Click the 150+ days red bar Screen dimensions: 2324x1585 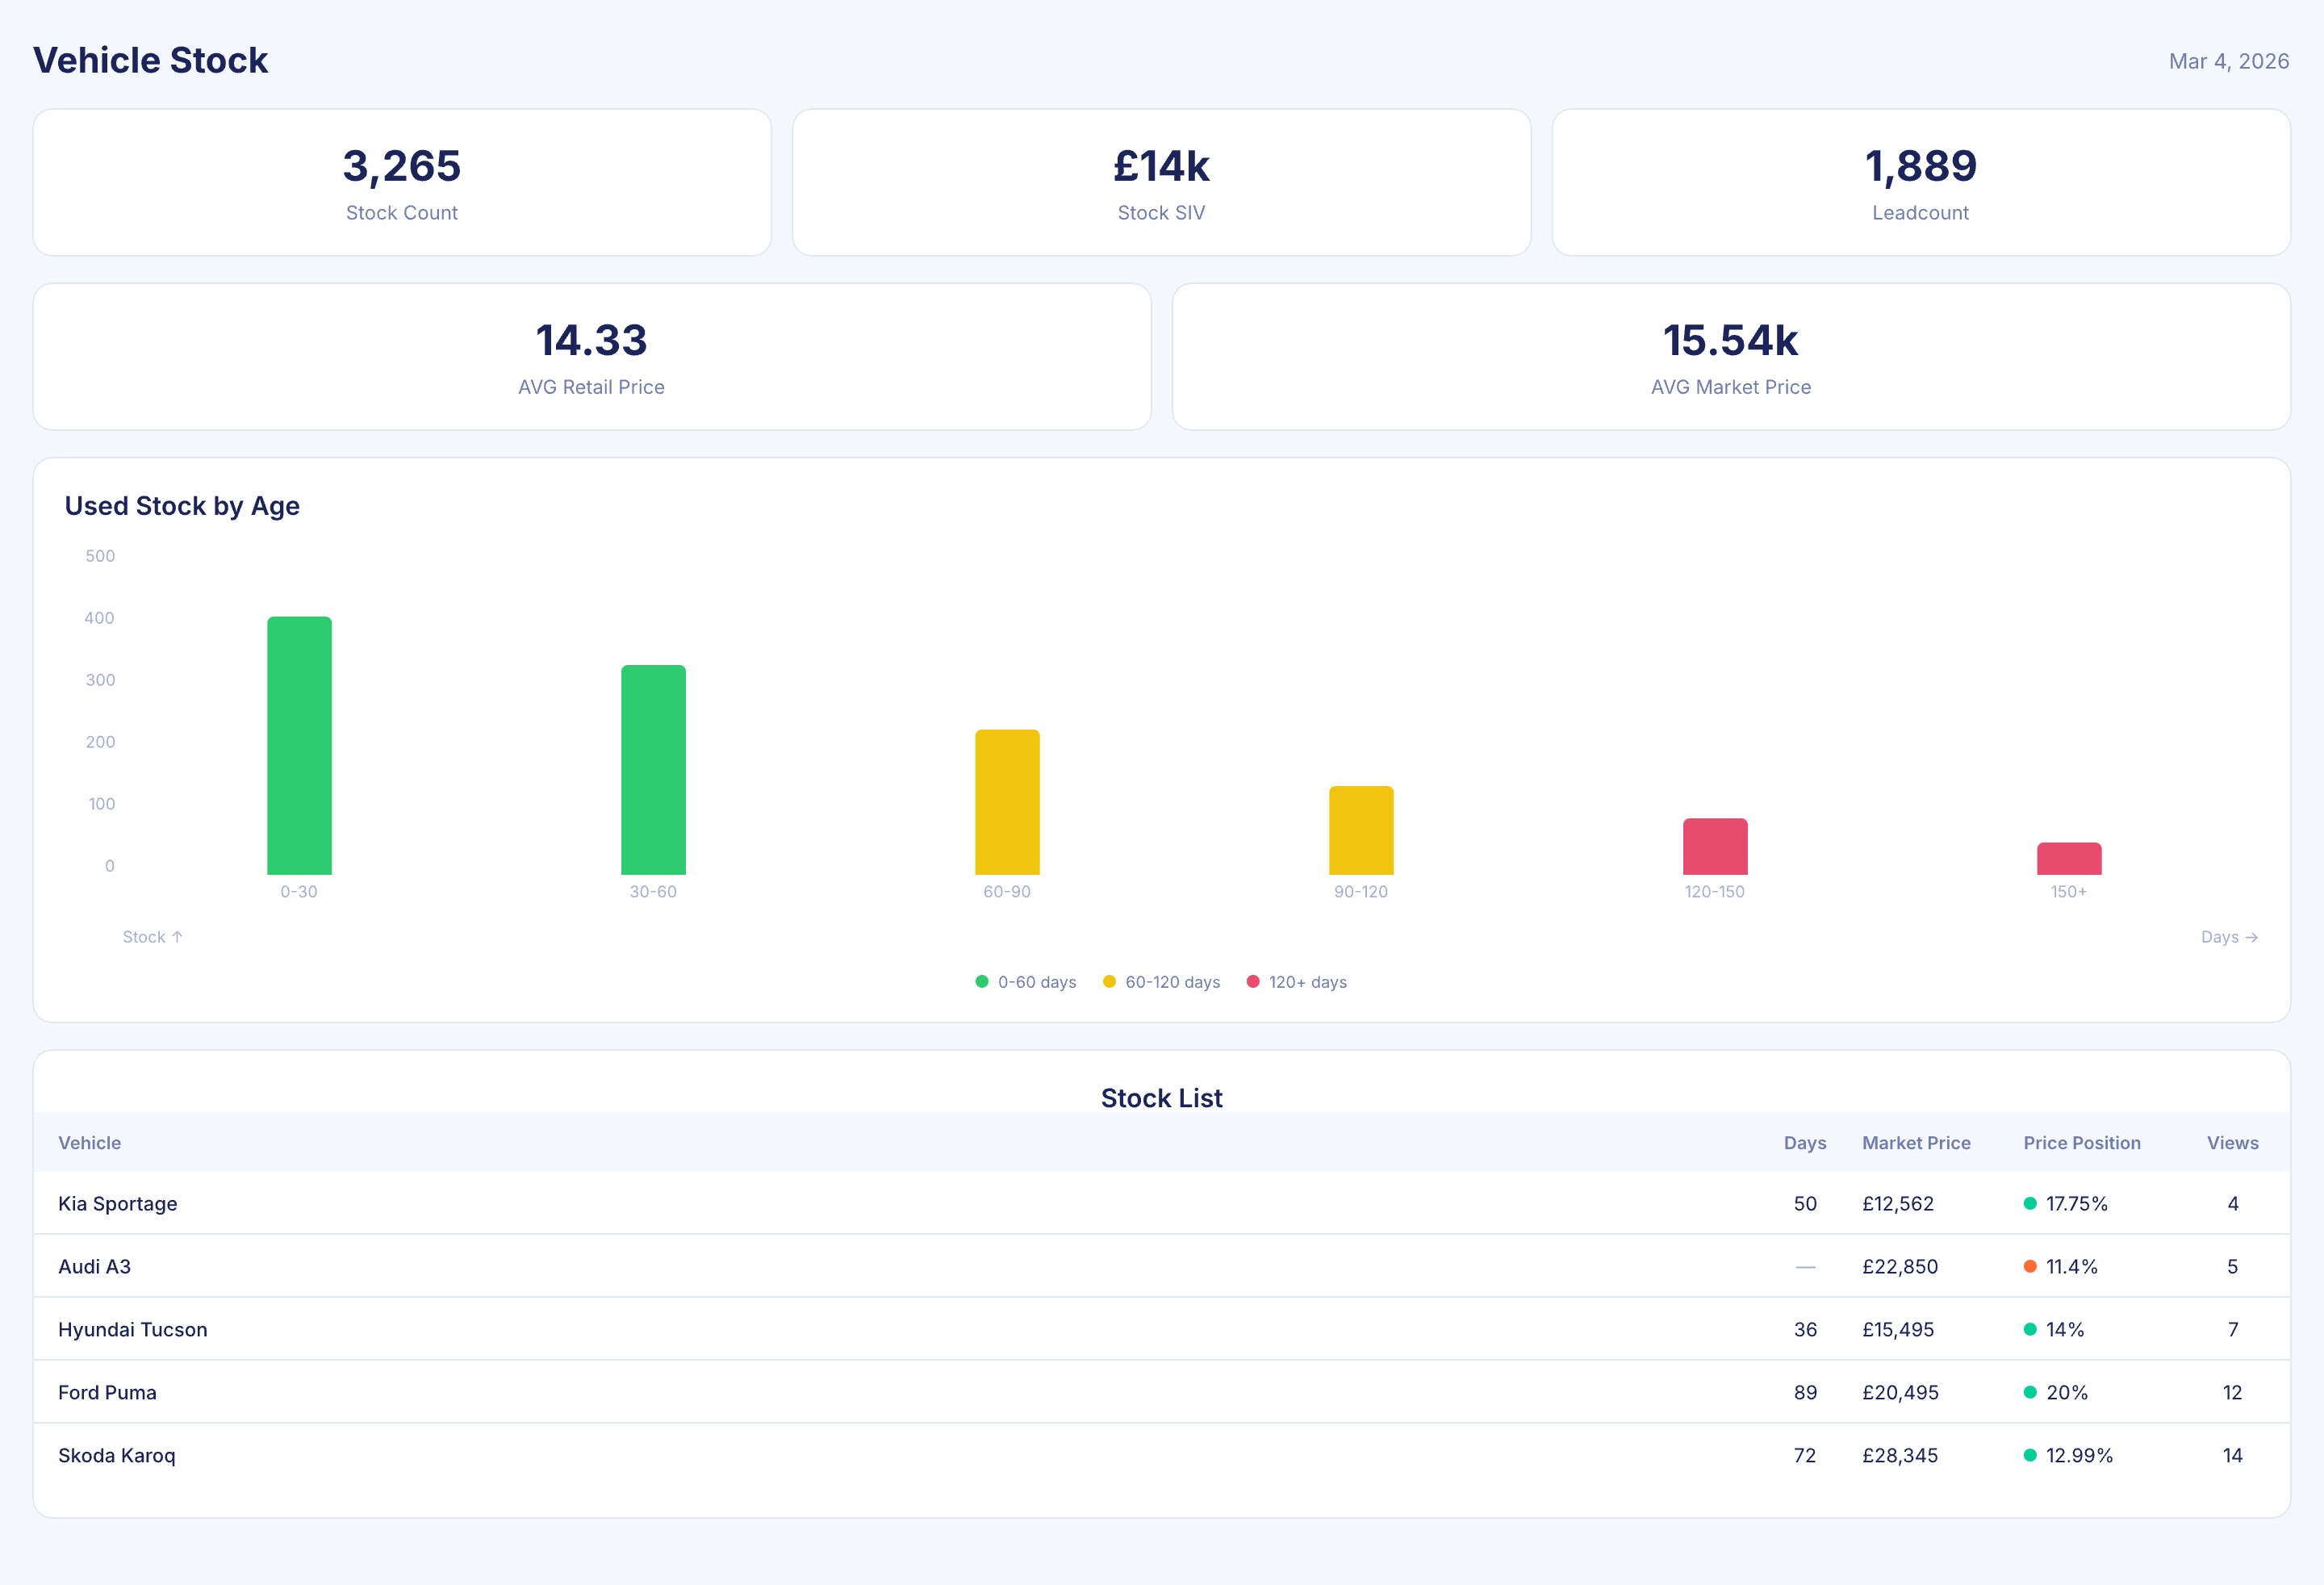(2068, 859)
